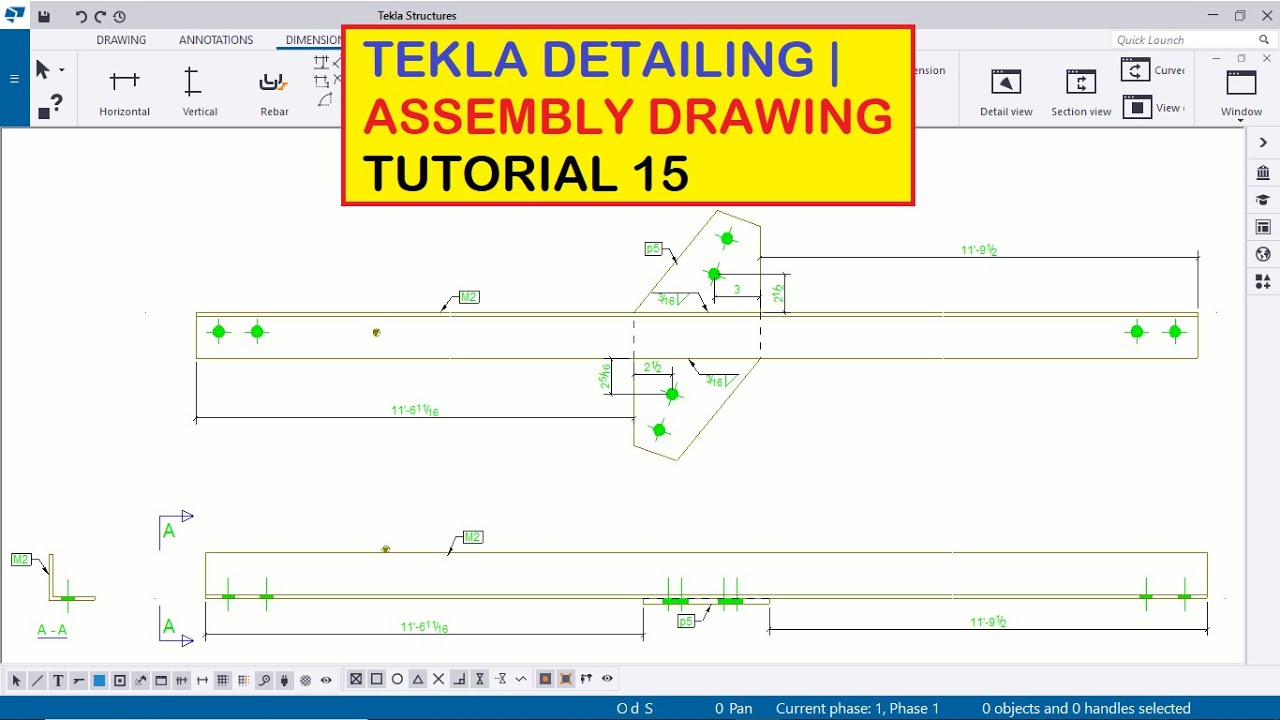
Task: Click the inquire object question-mark icon
Action: pyautogui.click(x=50, y=105)
